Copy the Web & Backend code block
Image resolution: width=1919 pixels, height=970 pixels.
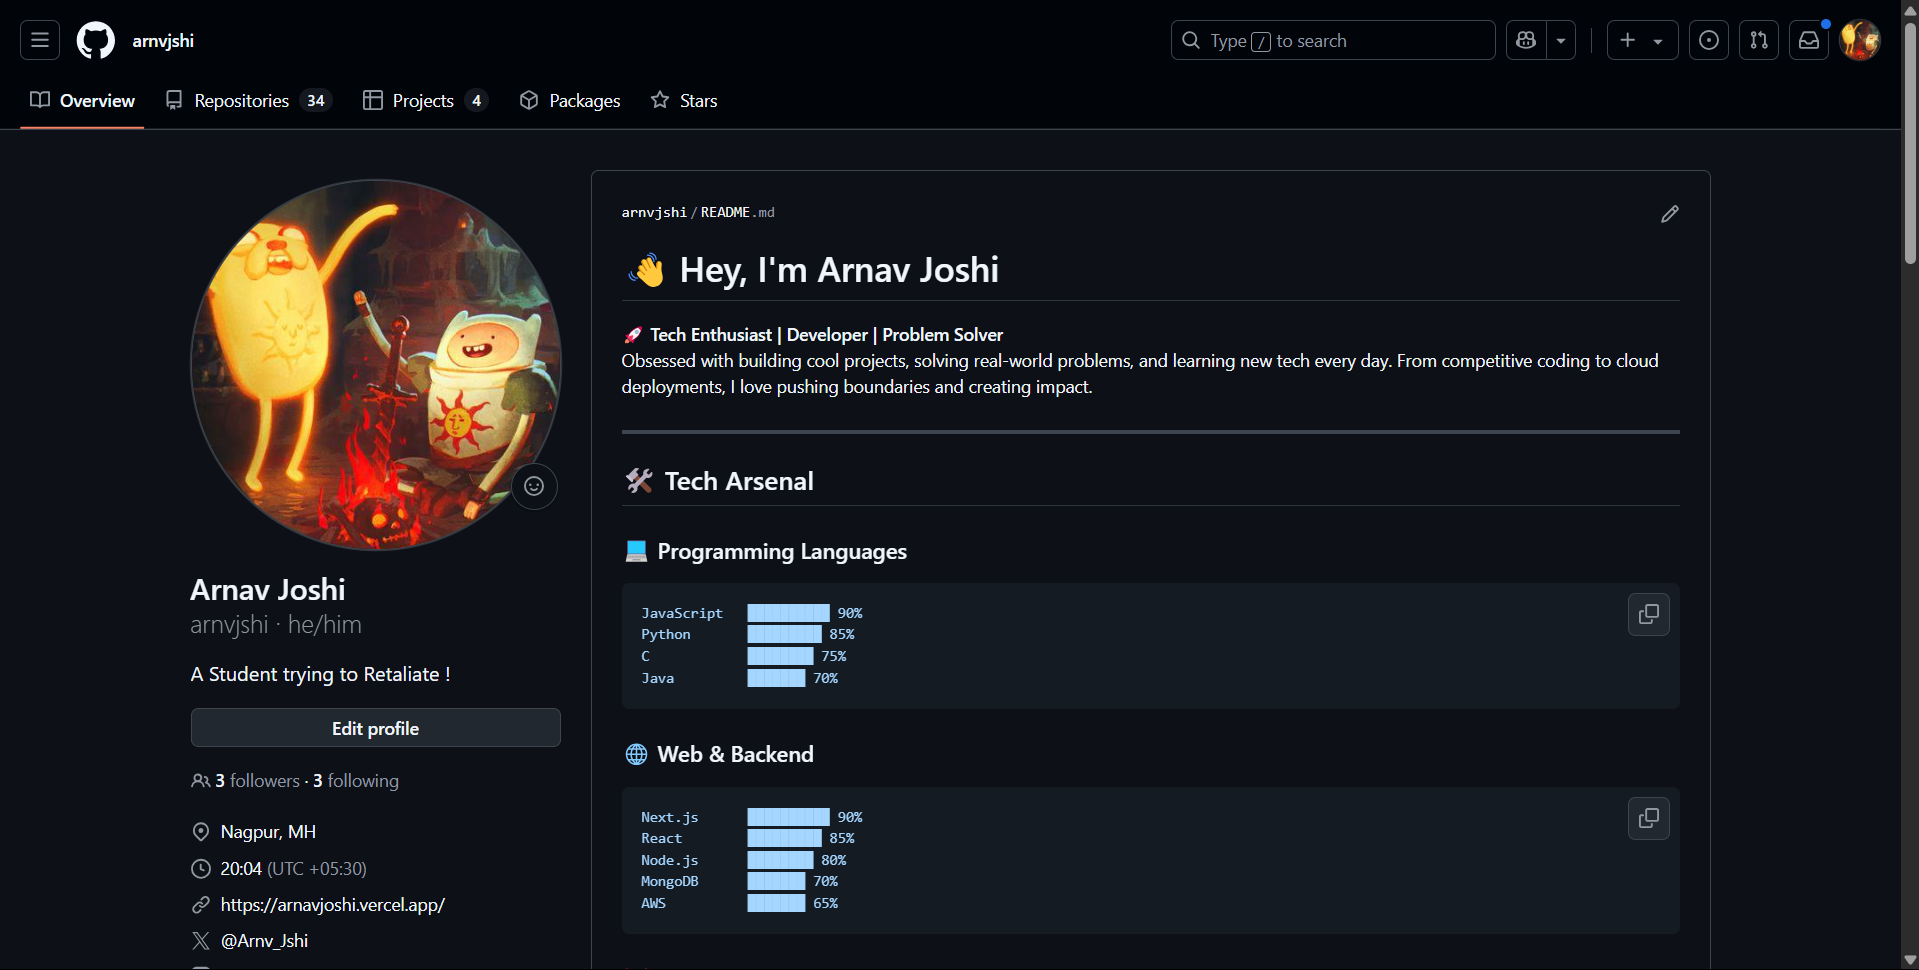pos(1648,818)
